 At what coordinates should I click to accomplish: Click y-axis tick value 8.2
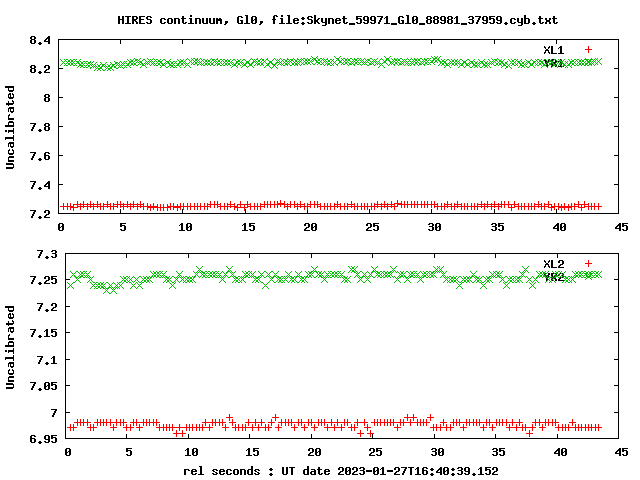pos(40,69)
